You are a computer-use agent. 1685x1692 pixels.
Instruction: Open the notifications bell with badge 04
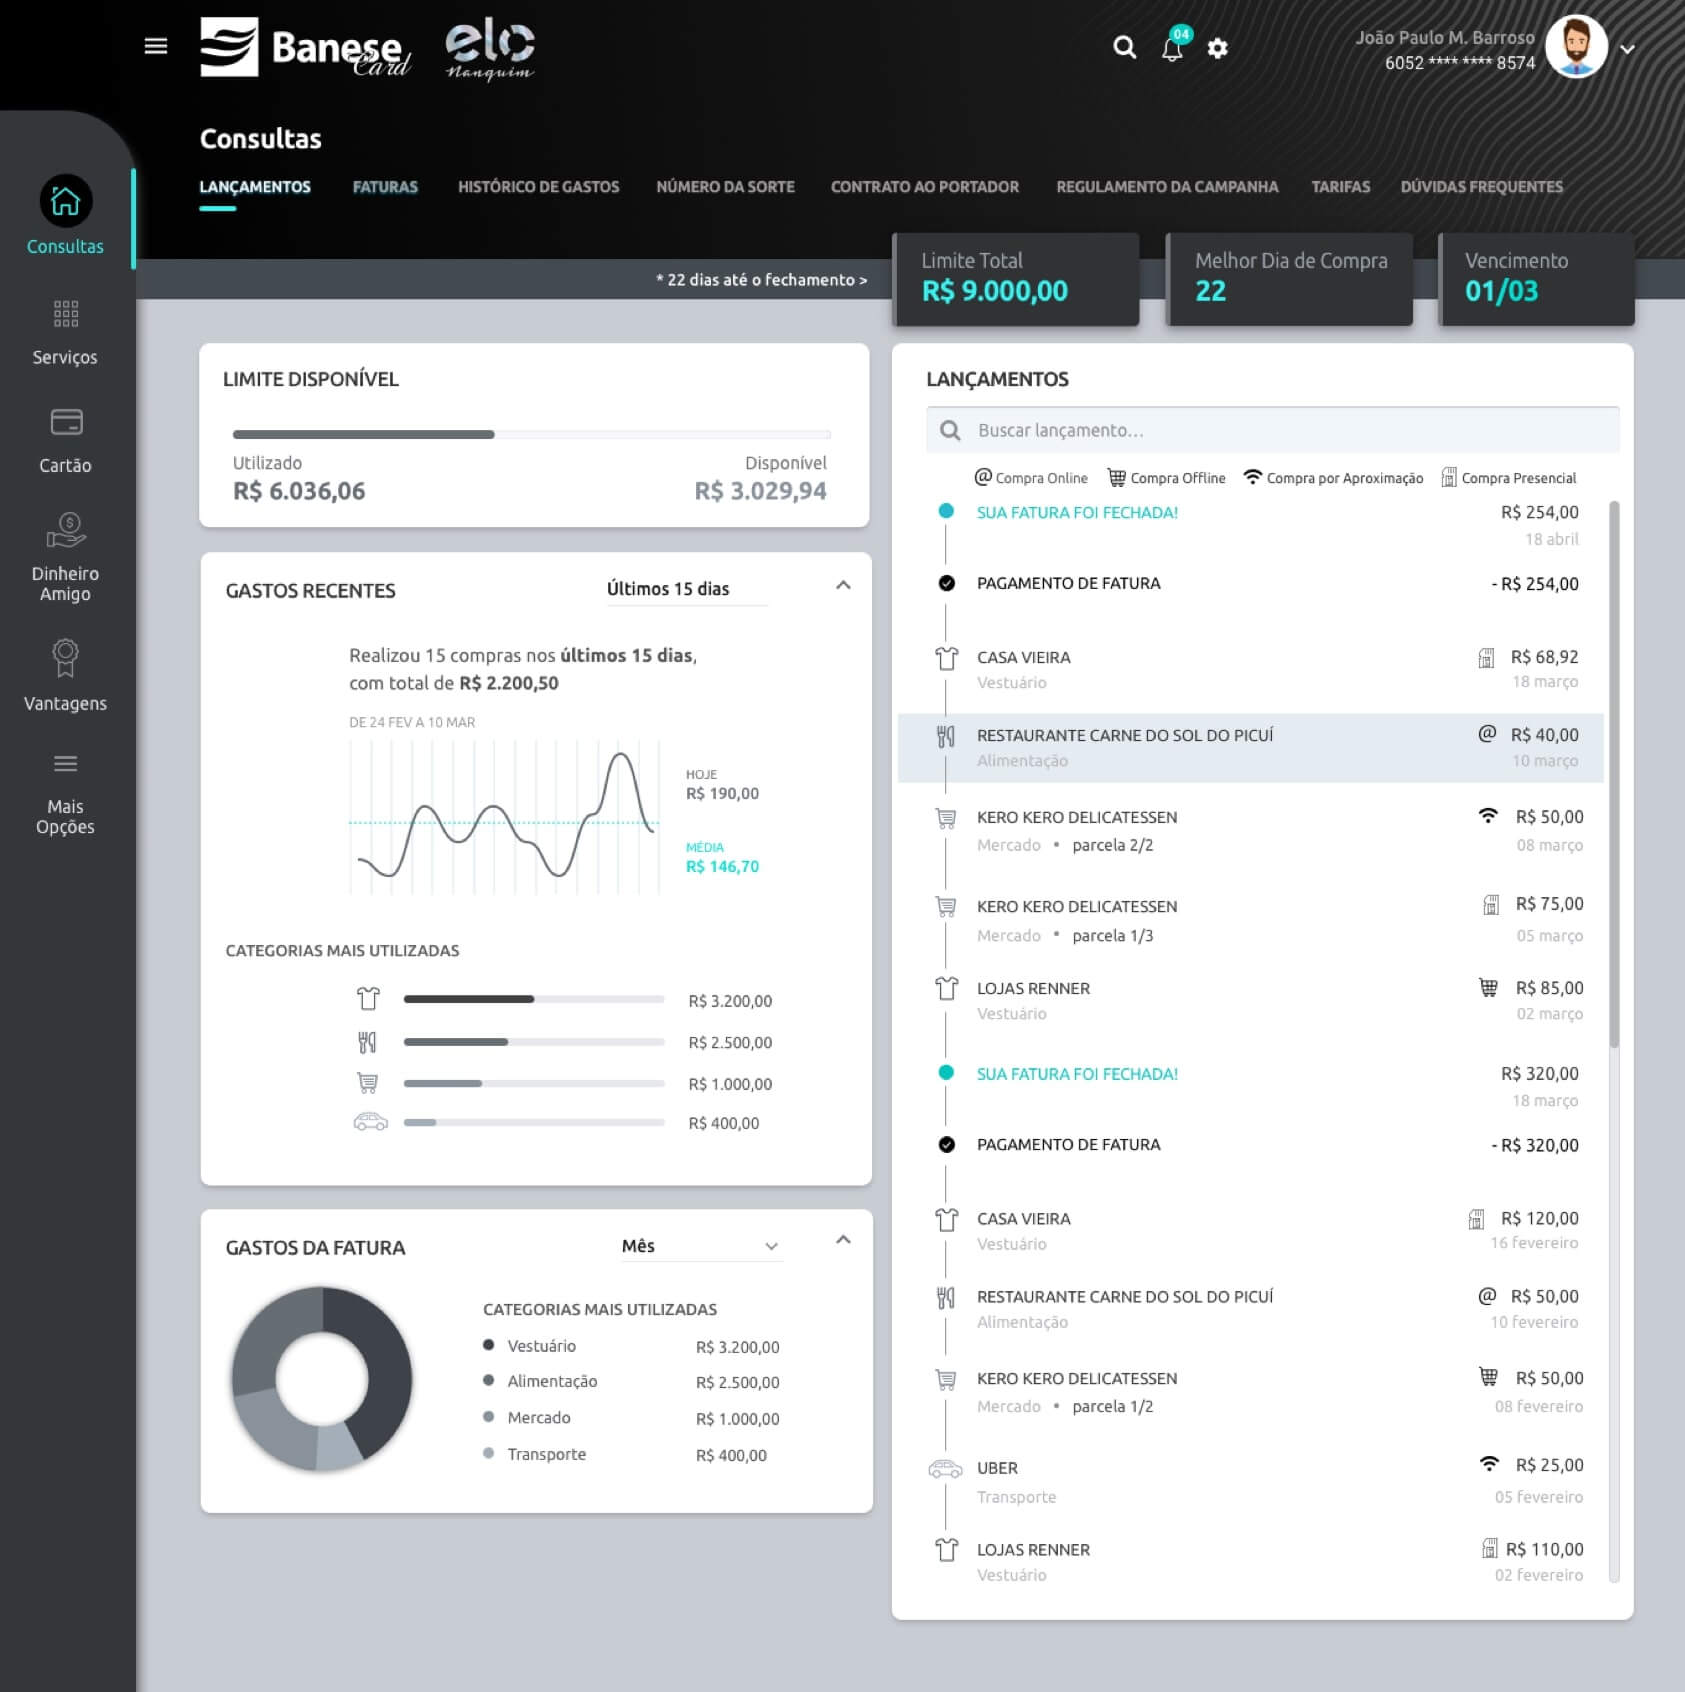(1174, 46)
